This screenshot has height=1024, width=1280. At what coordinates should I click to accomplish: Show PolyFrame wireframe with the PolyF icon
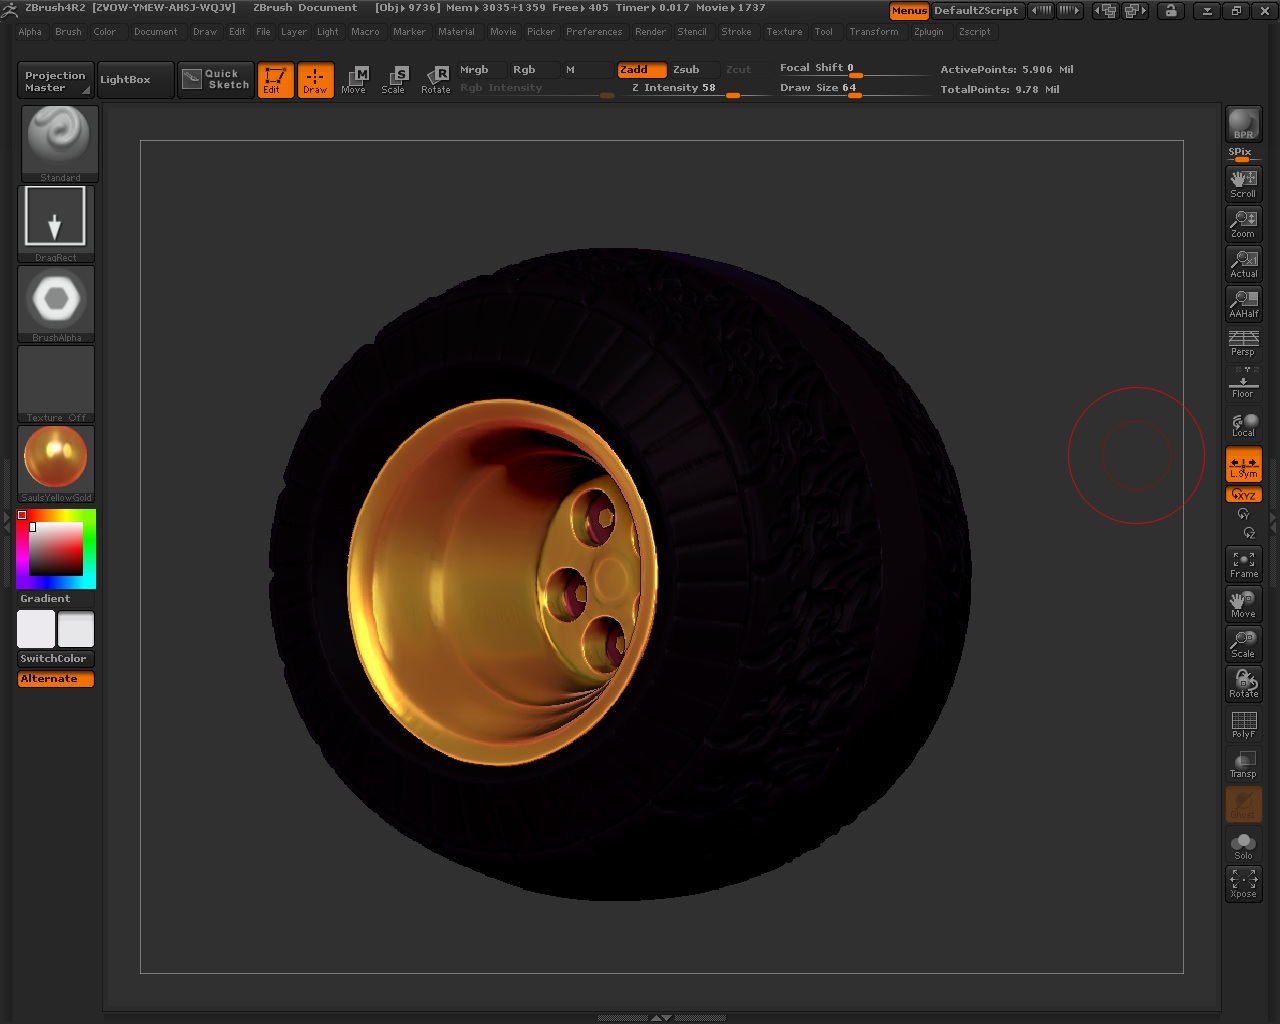tap(1243, 723)
